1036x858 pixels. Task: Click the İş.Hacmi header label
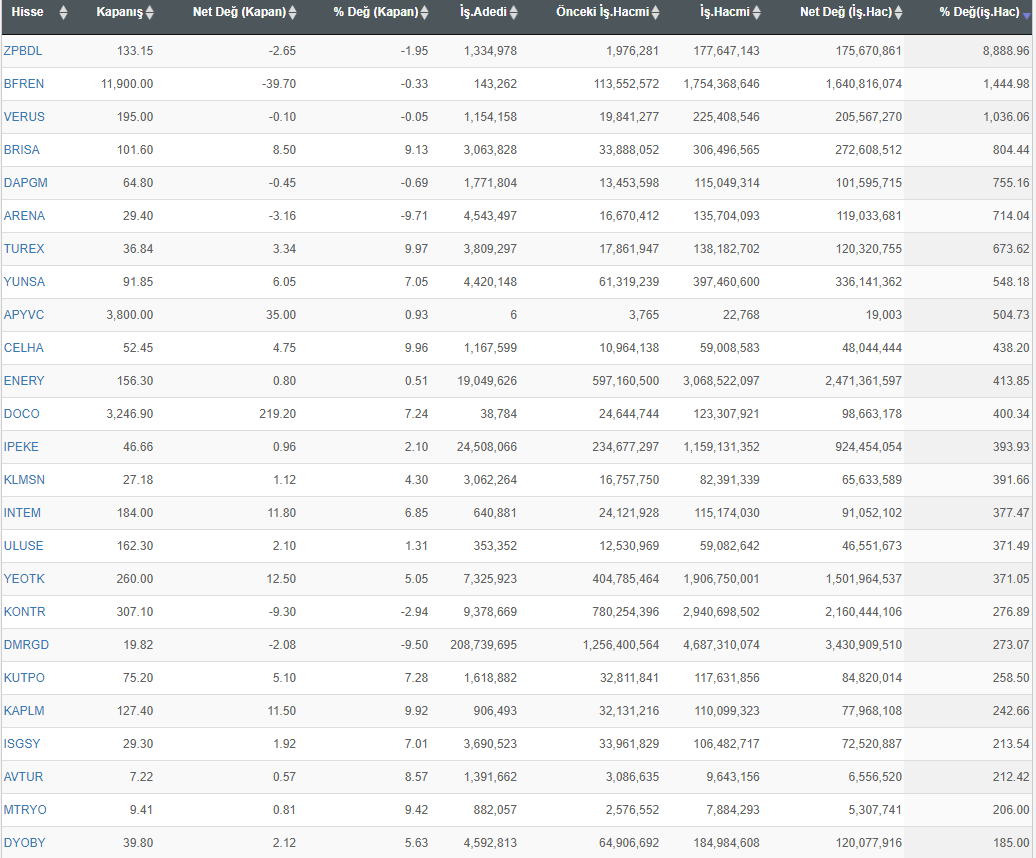coord(725,12)
